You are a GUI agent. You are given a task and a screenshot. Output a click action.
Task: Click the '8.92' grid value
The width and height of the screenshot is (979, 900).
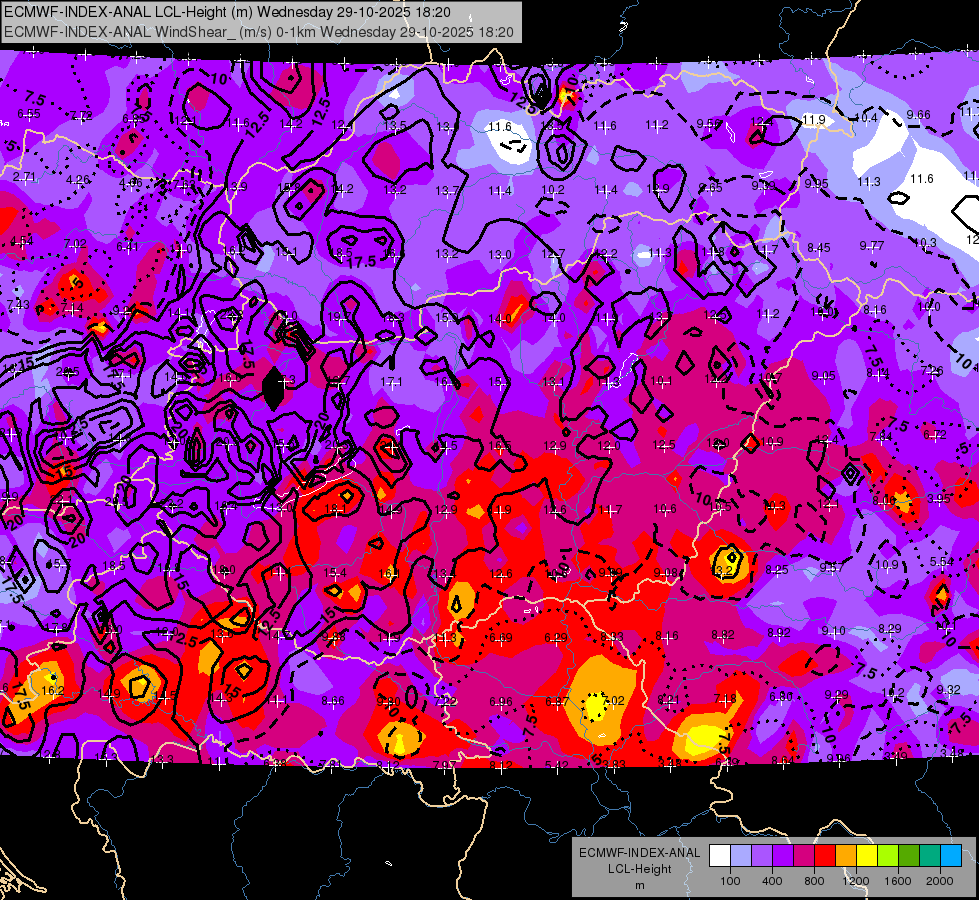779,633
